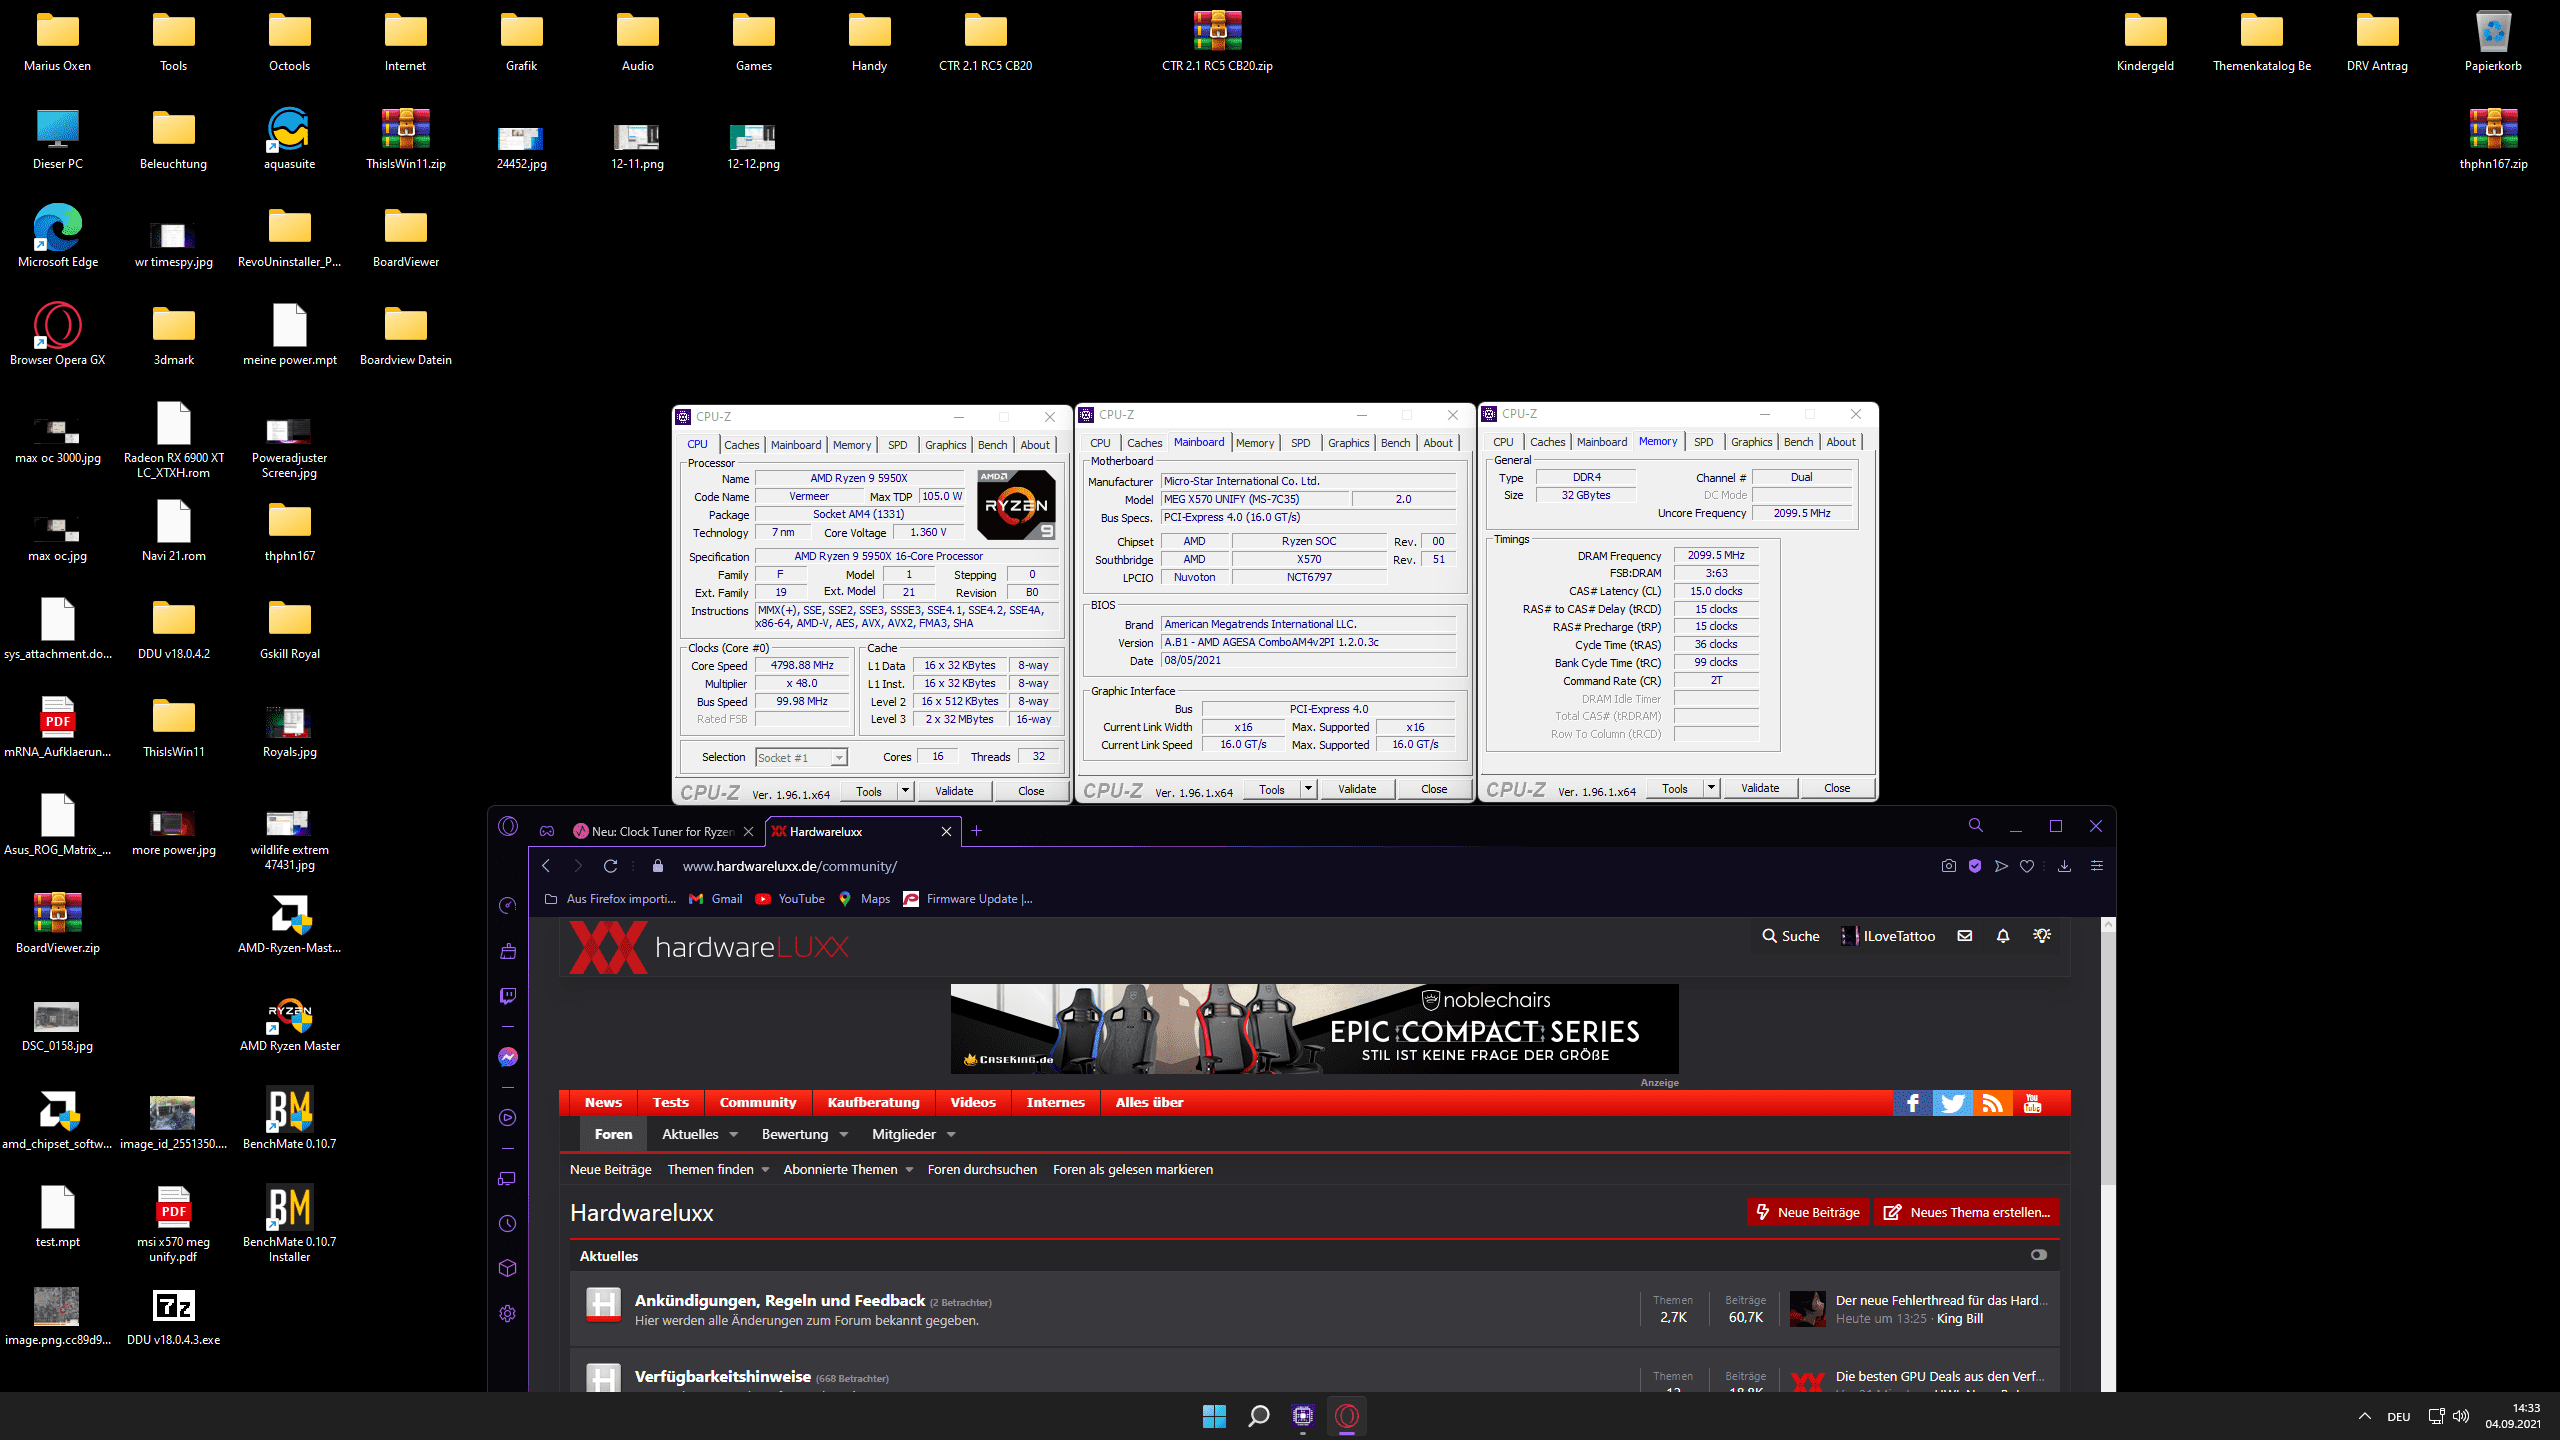Switch to Caches tab in first CPU-Z window
The width and height of the screenshot is (2560, 1440).
point(741,445)
